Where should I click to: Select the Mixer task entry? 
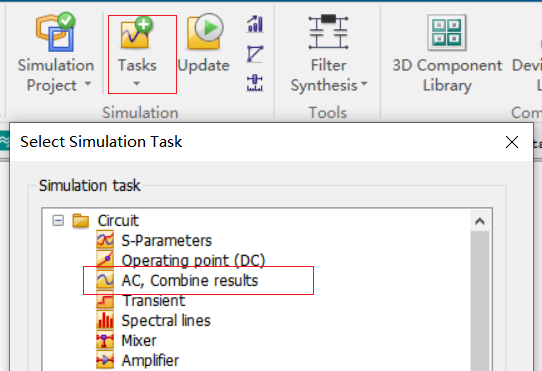(x=139, y=341)
